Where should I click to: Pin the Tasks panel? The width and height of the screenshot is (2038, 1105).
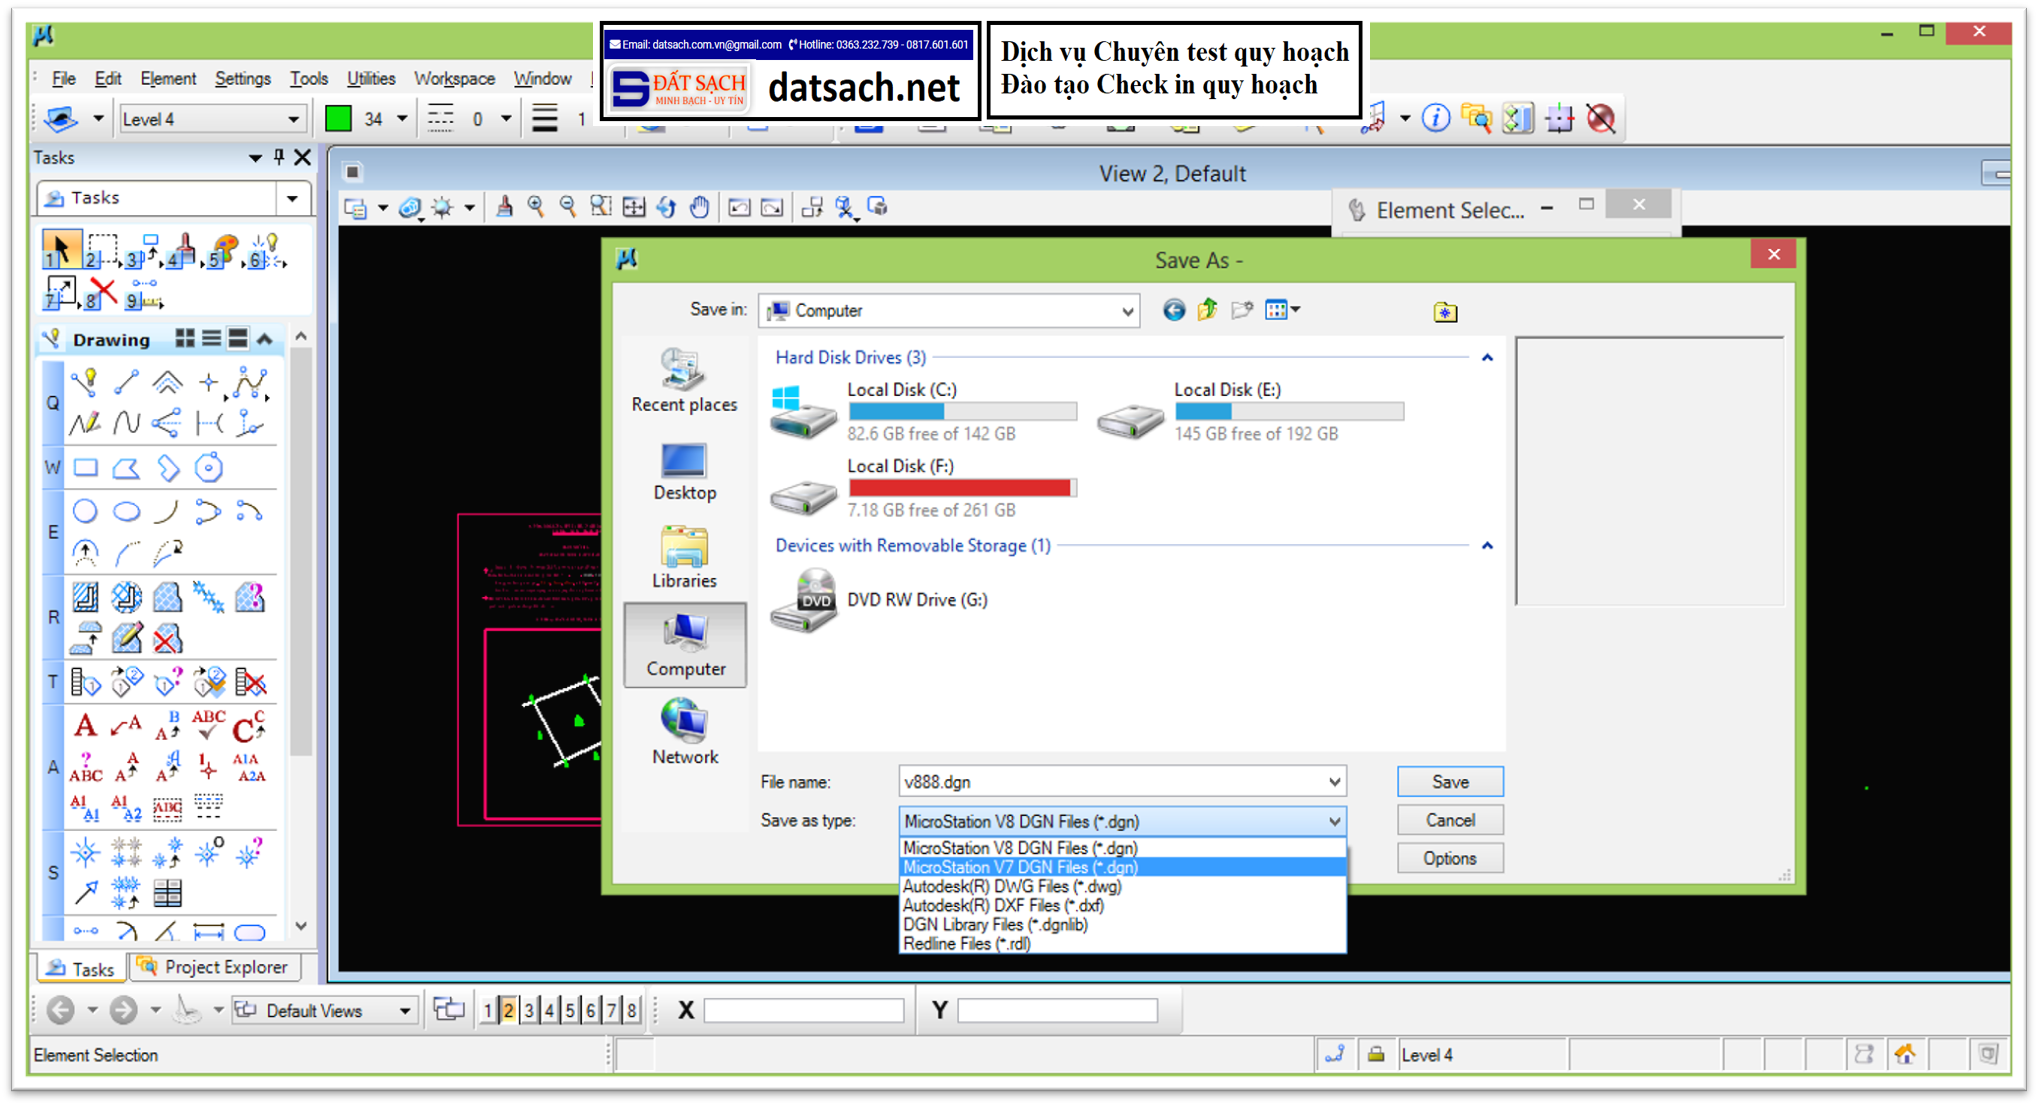pyautogui.click(x=279, y=157)
